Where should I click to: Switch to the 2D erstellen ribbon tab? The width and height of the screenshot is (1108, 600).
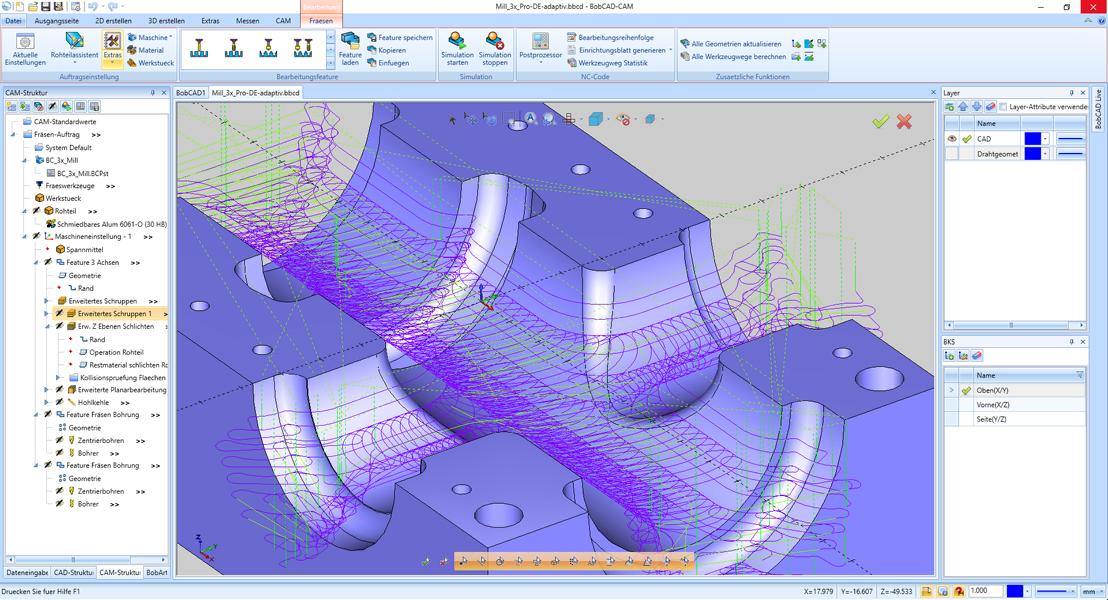(113, 21)
